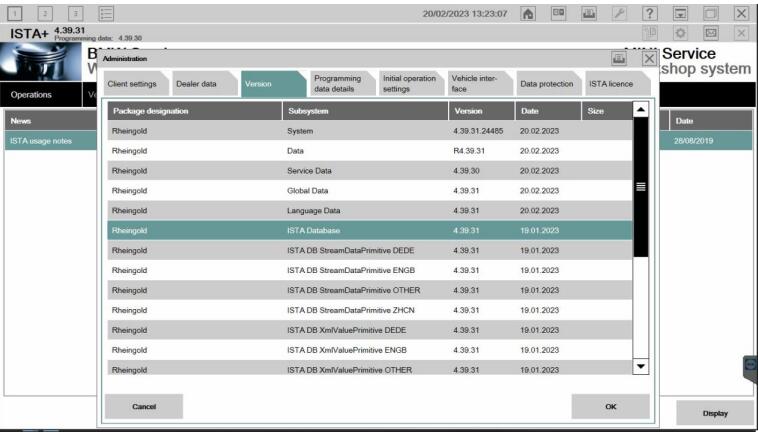
Task: Open the TeamViewer side panel handle
Action: point(750,368)
